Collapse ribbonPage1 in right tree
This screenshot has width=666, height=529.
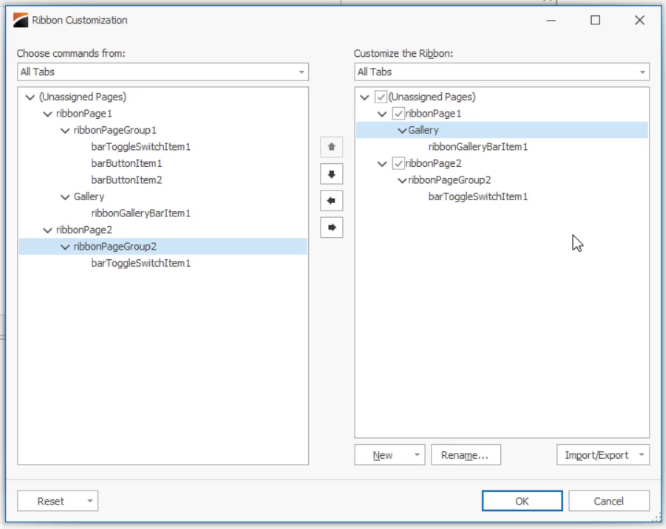382,114
